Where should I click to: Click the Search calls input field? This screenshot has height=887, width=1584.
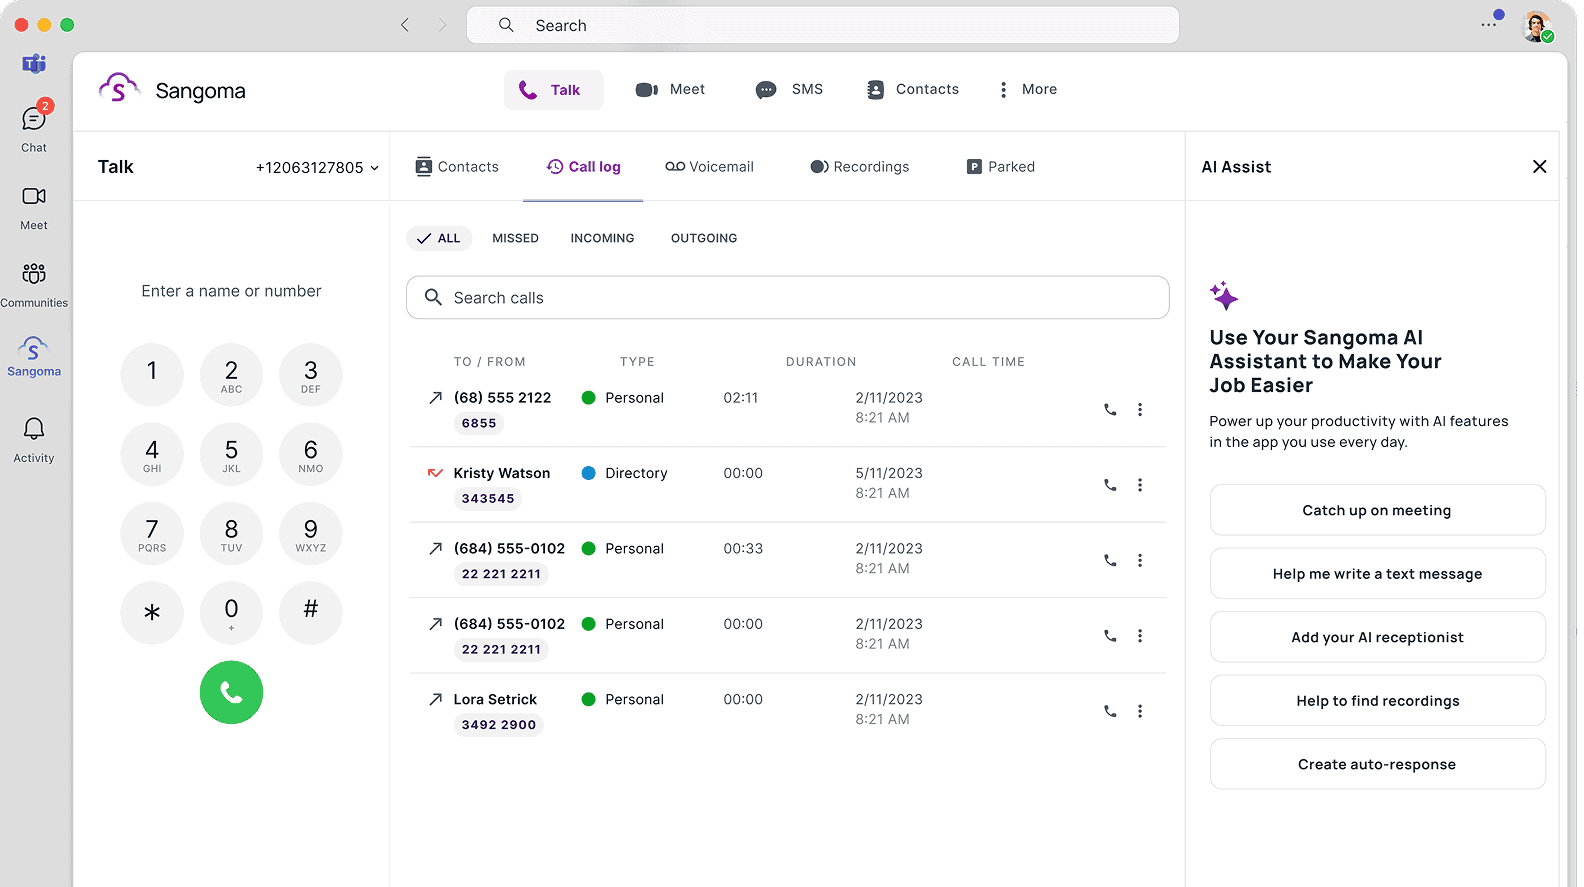click(x=787, y=298)
